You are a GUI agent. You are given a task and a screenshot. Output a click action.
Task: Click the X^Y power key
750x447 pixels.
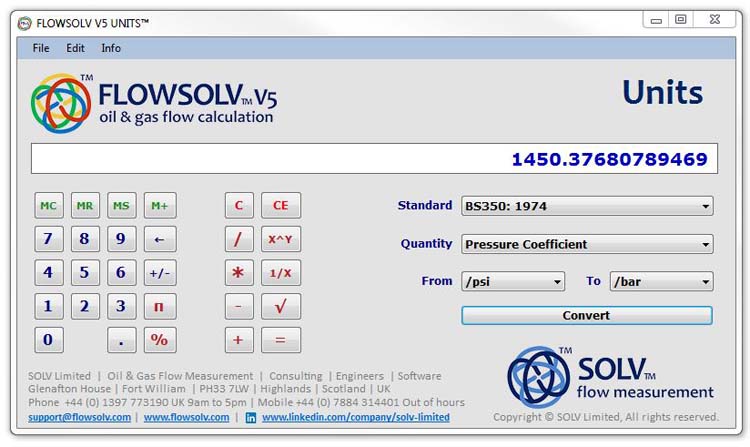(x=281, y=239)
